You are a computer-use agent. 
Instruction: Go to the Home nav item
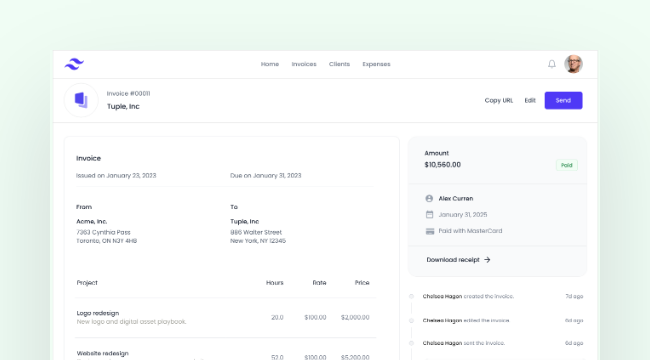click(270, 64)
